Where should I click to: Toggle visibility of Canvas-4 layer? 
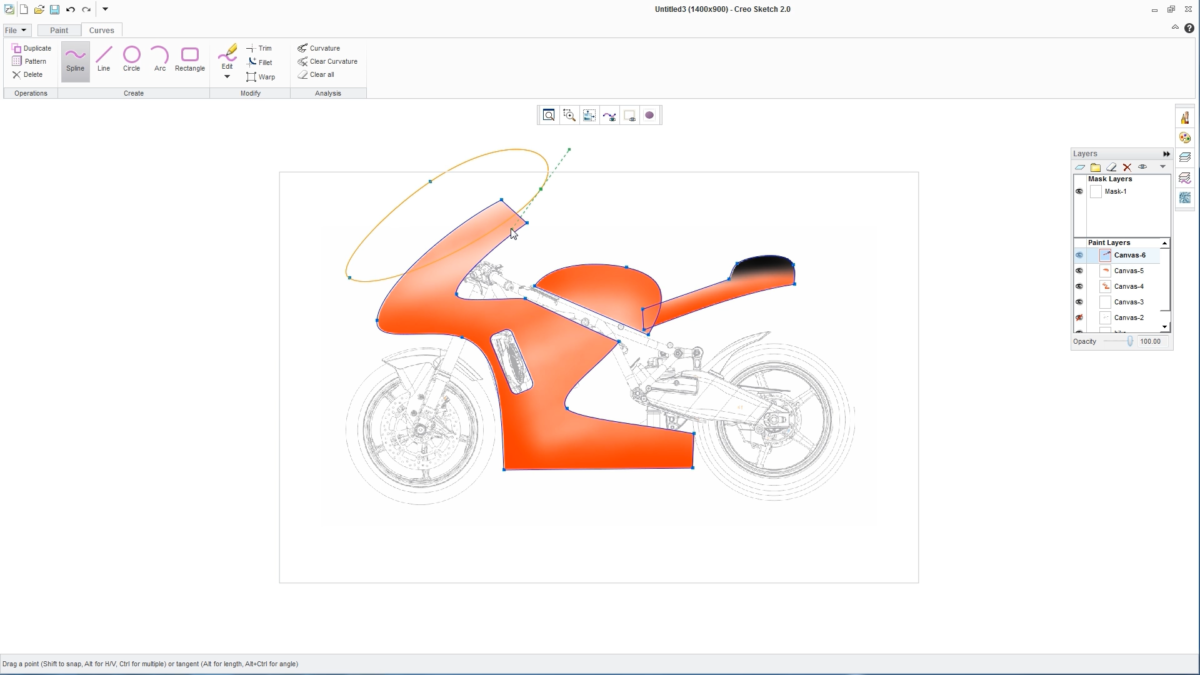coord(1079,286)
